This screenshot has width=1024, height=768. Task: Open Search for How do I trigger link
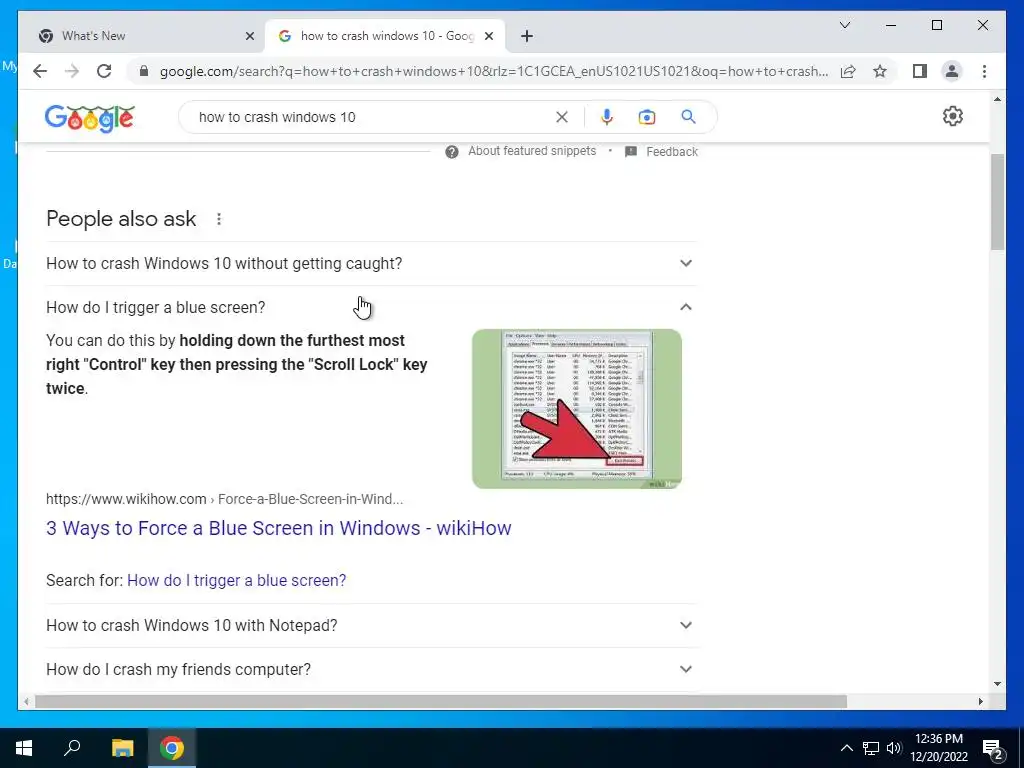click(236, 580)
